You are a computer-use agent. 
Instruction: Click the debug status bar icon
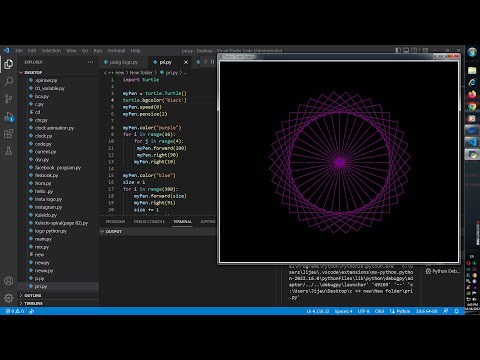(32, 311)
